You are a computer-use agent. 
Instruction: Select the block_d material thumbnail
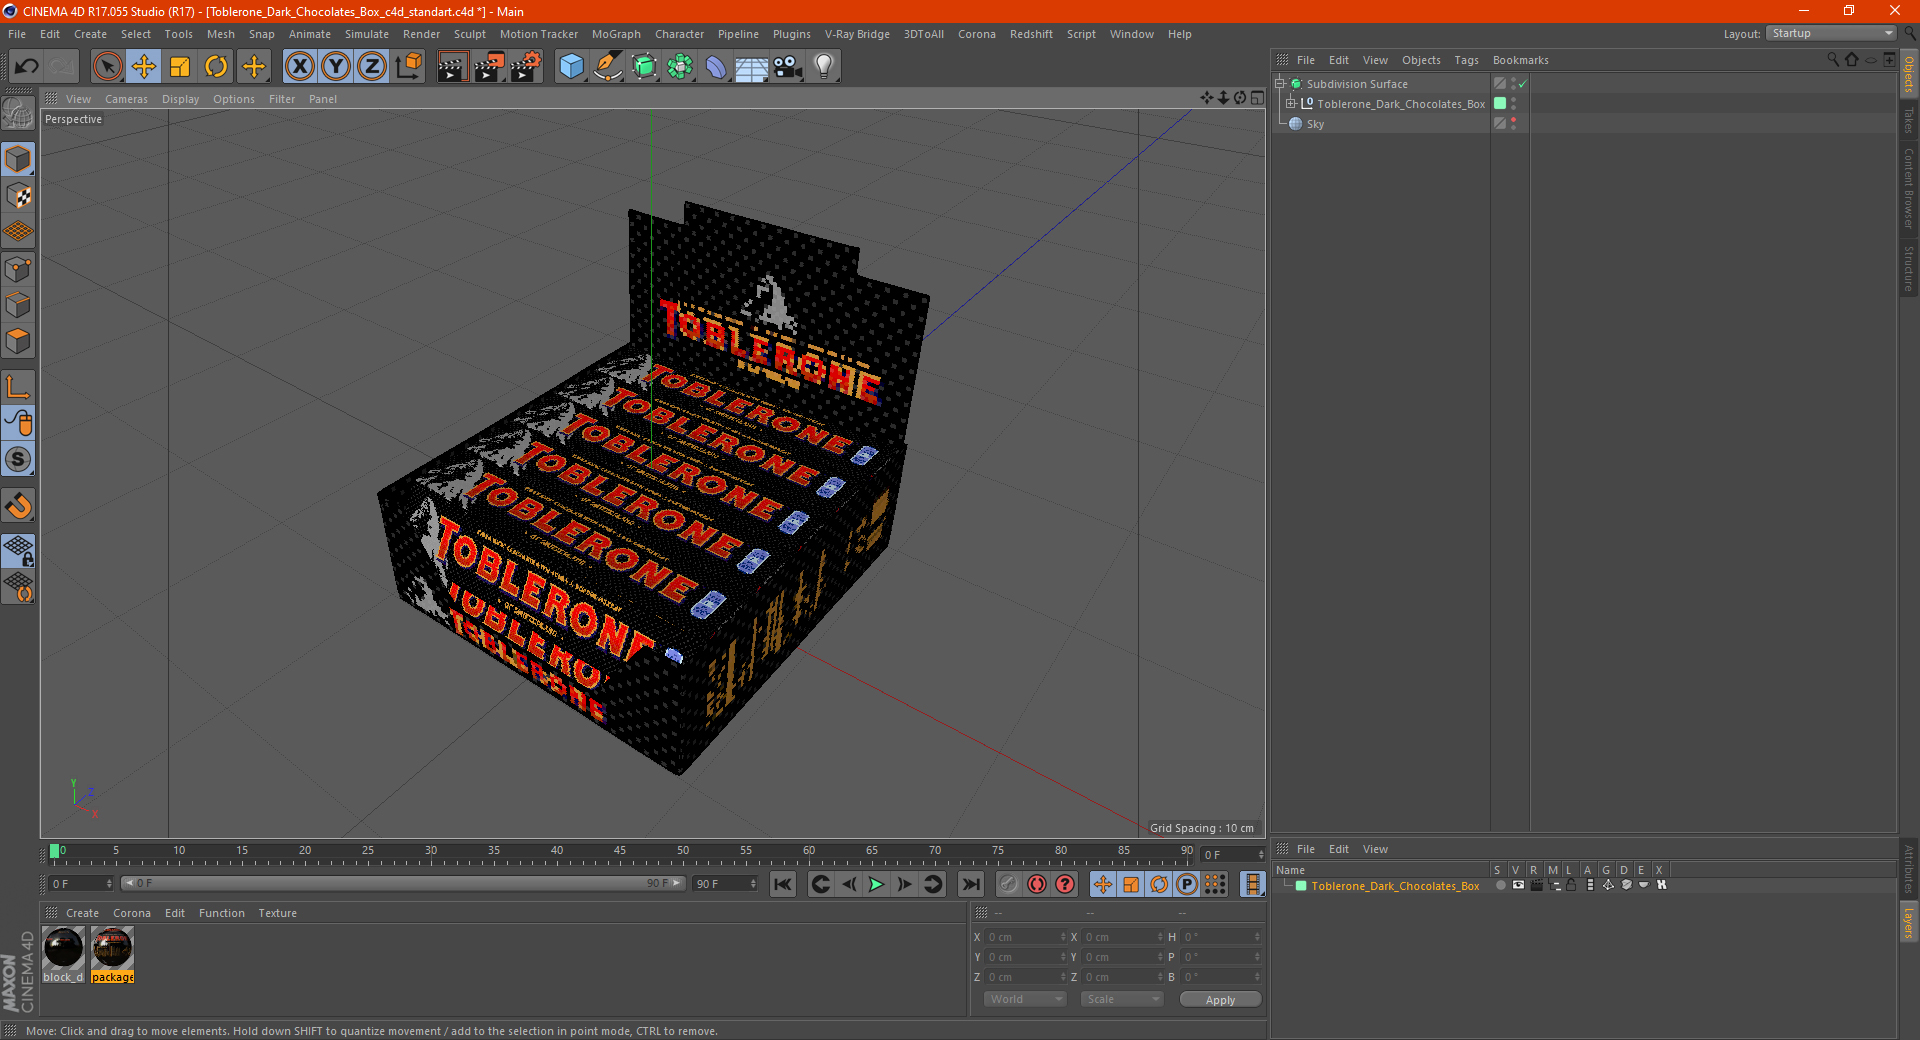(63, 948)
